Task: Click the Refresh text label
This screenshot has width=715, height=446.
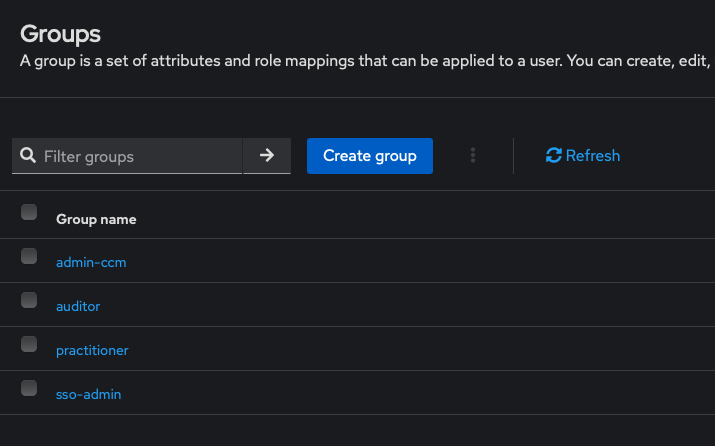Action: tap(593, 155)
